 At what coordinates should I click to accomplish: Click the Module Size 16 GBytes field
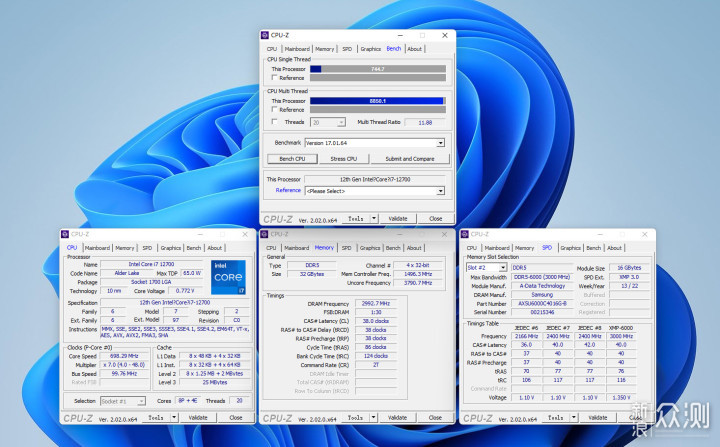pos(630,268)
